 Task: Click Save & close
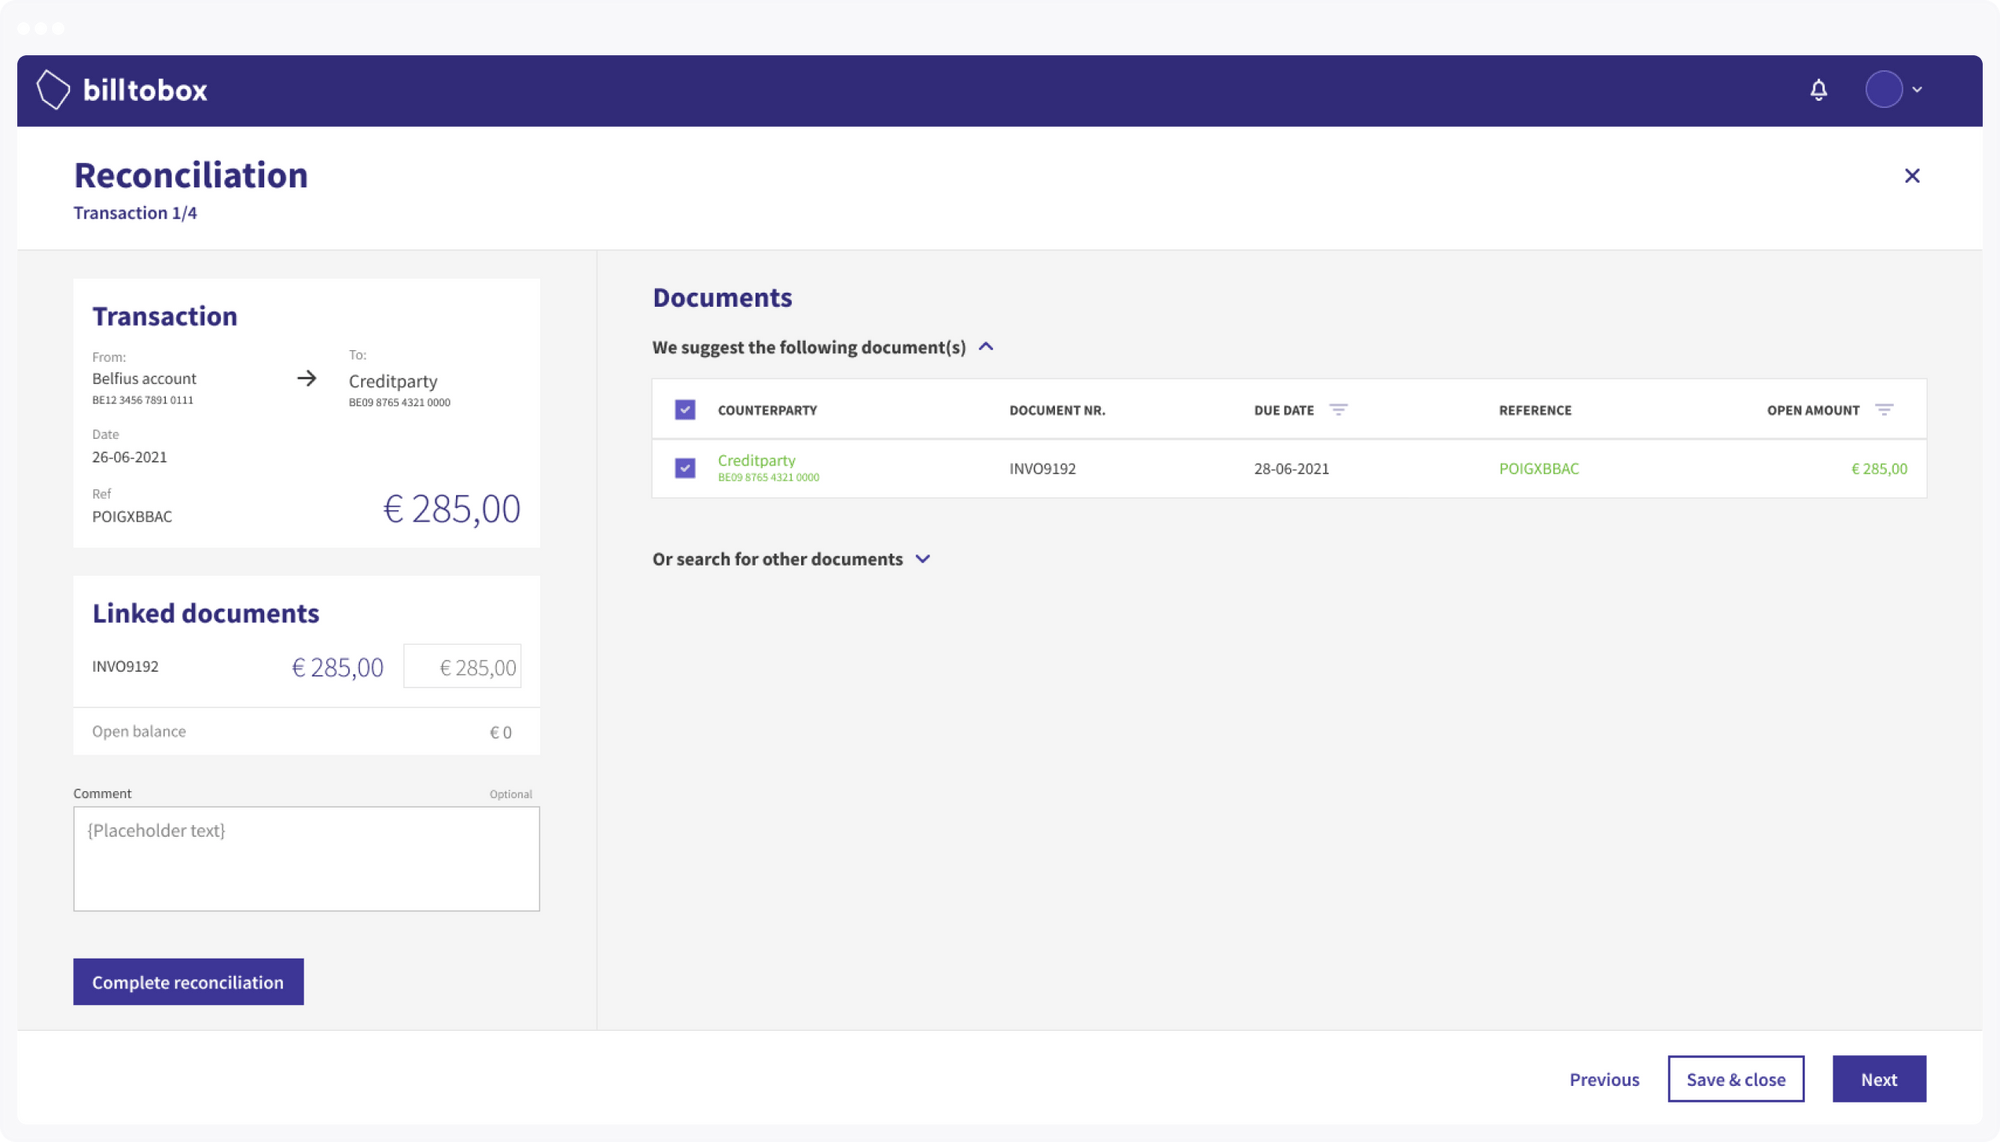click(x=1736, y=1079)
